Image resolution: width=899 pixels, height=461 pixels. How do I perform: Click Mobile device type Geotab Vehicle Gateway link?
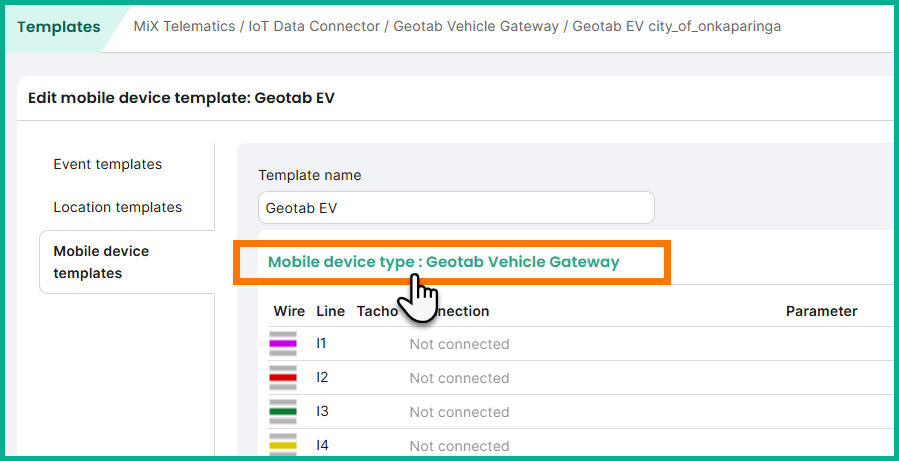pos(443,262)
